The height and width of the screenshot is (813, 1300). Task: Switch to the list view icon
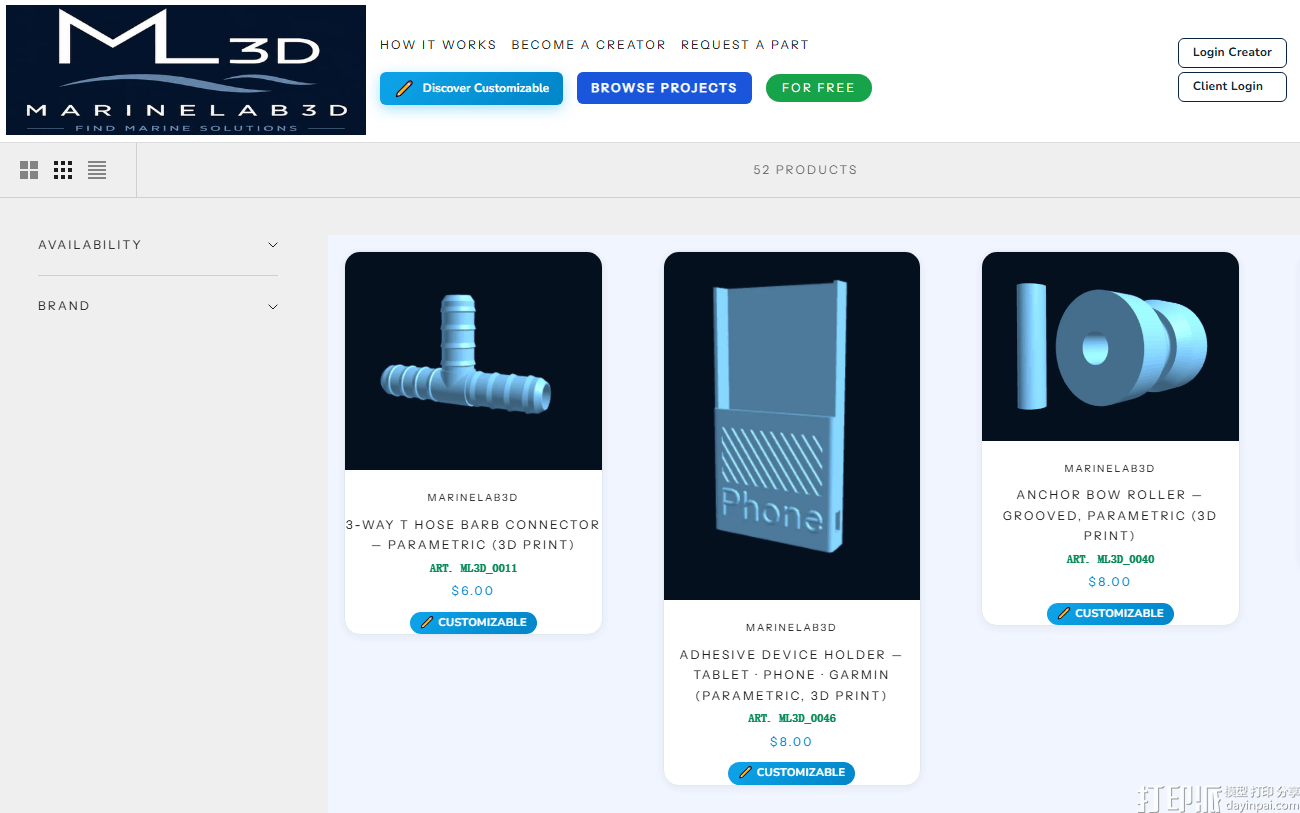pyautogui.click(x=97, y=170)
